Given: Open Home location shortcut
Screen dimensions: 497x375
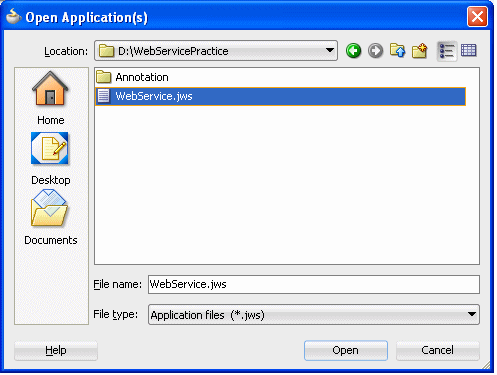Looking at the screenshot, I should [x=50, y=98].
